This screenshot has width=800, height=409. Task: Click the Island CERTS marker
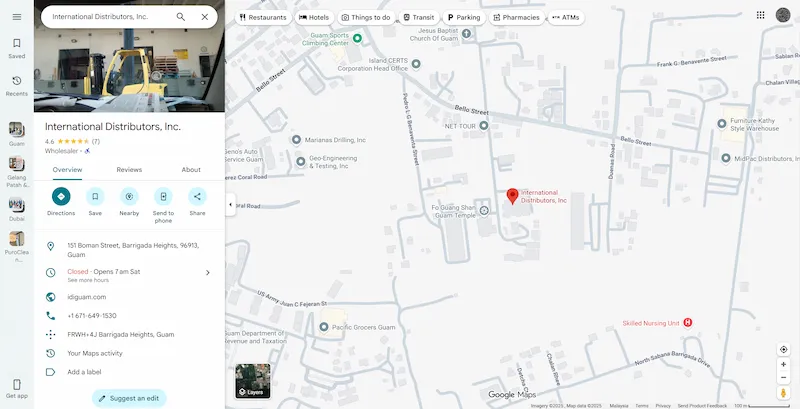point(416,64)
